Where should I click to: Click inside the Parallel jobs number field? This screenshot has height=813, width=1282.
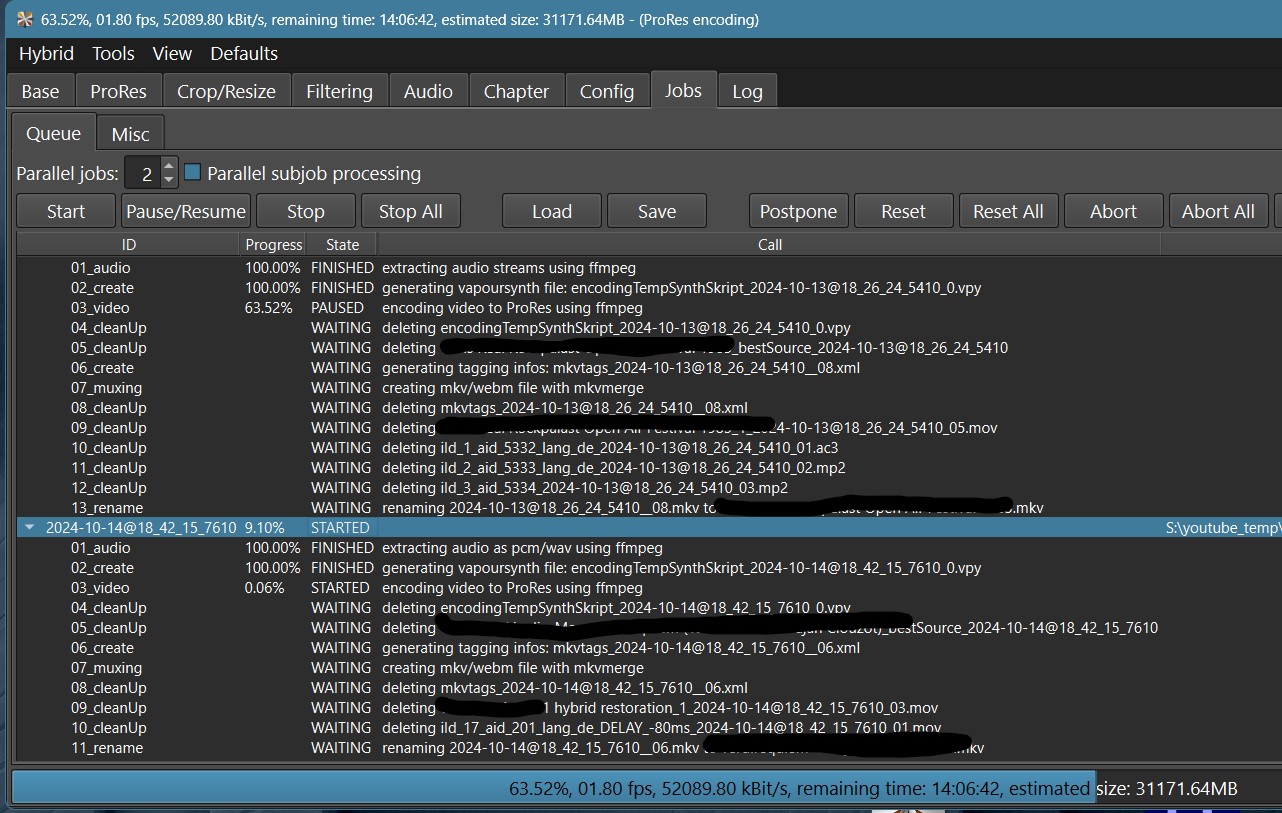point(142,174)
